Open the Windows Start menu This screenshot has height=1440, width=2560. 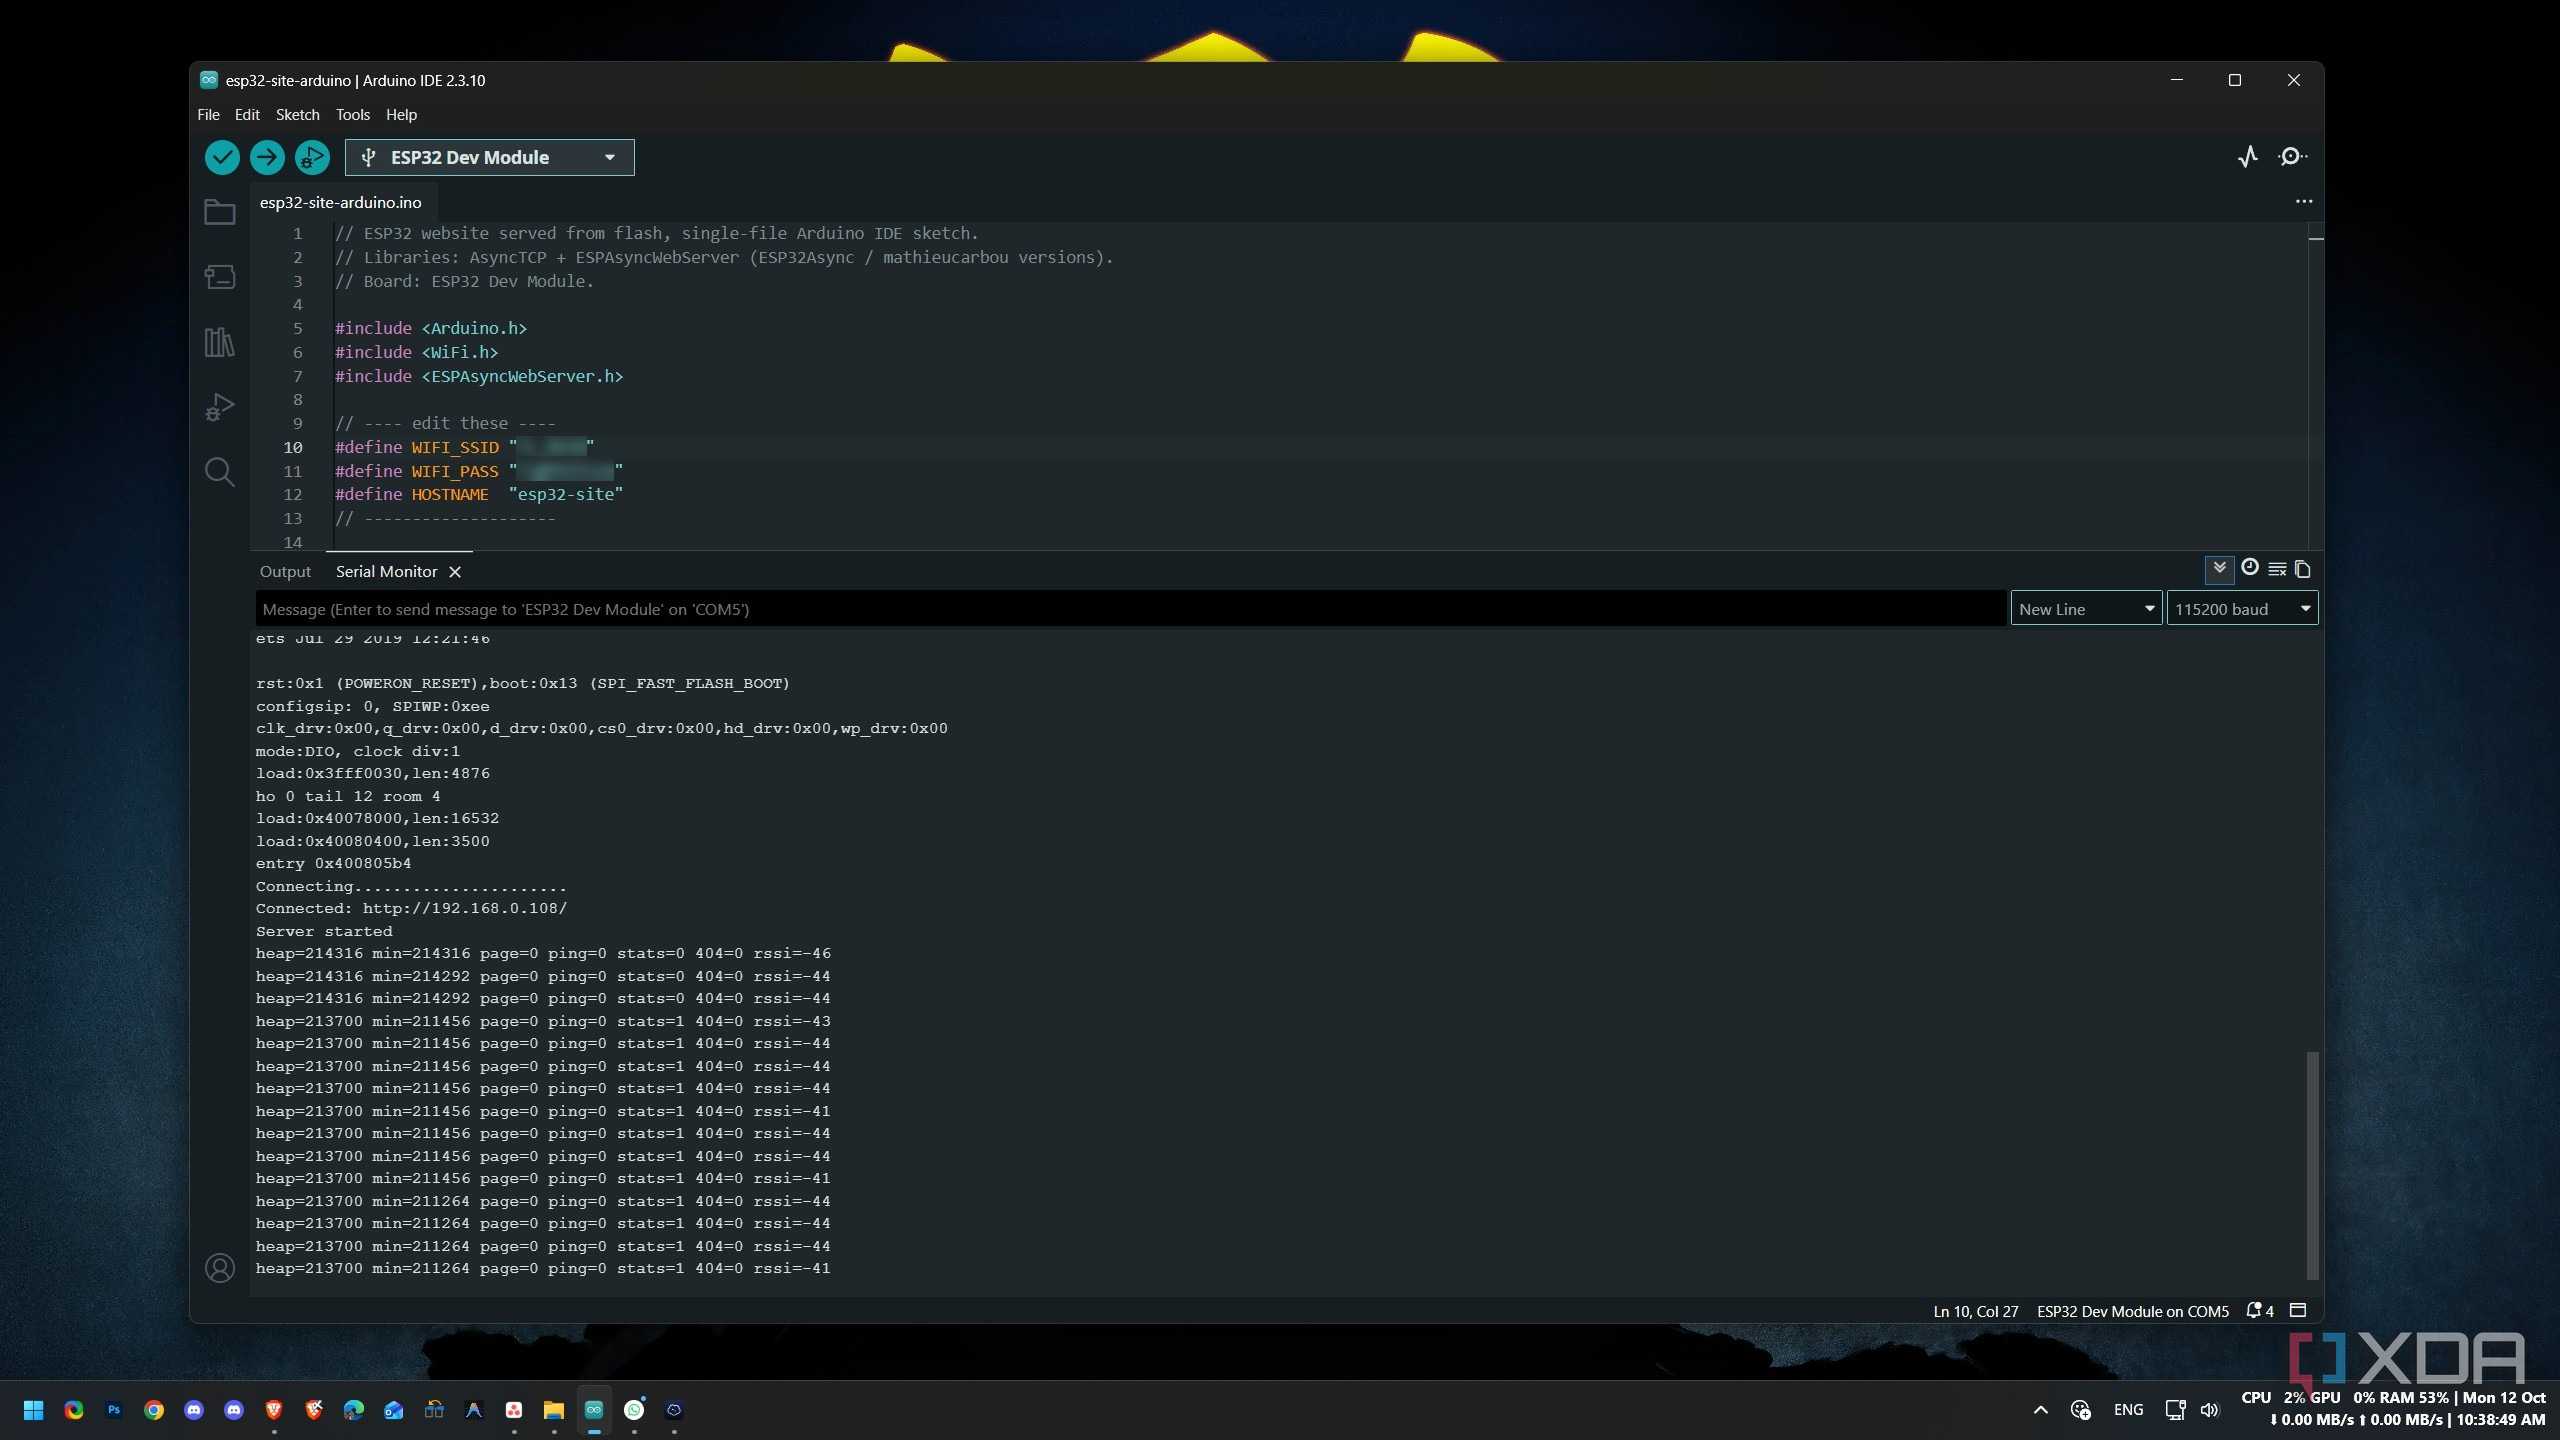(34, 1410)
